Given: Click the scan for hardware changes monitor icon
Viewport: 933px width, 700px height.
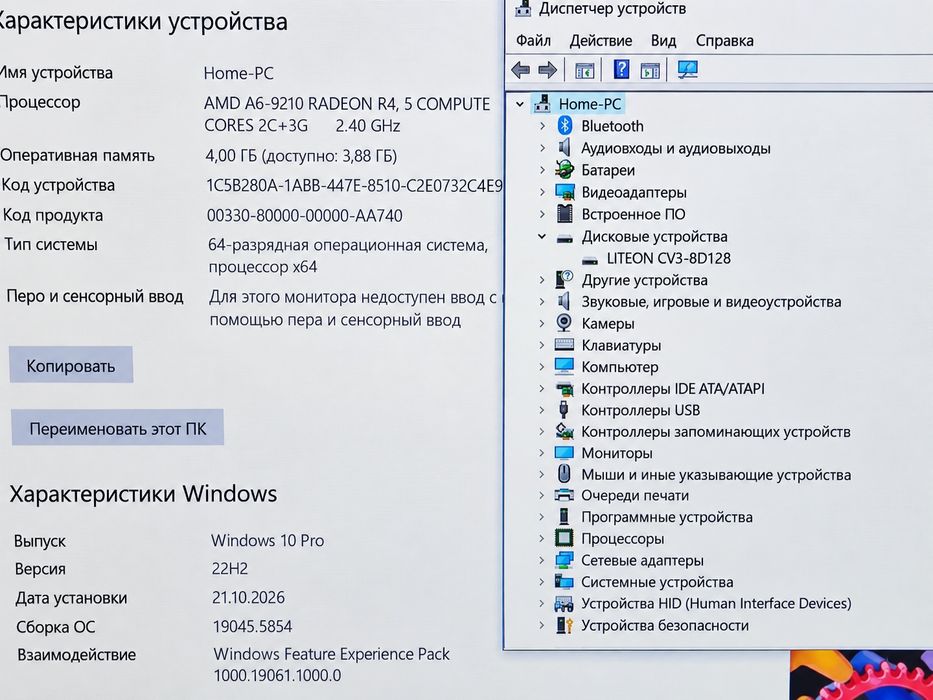Looking at the screenshot, I should [x=688, y=70].
